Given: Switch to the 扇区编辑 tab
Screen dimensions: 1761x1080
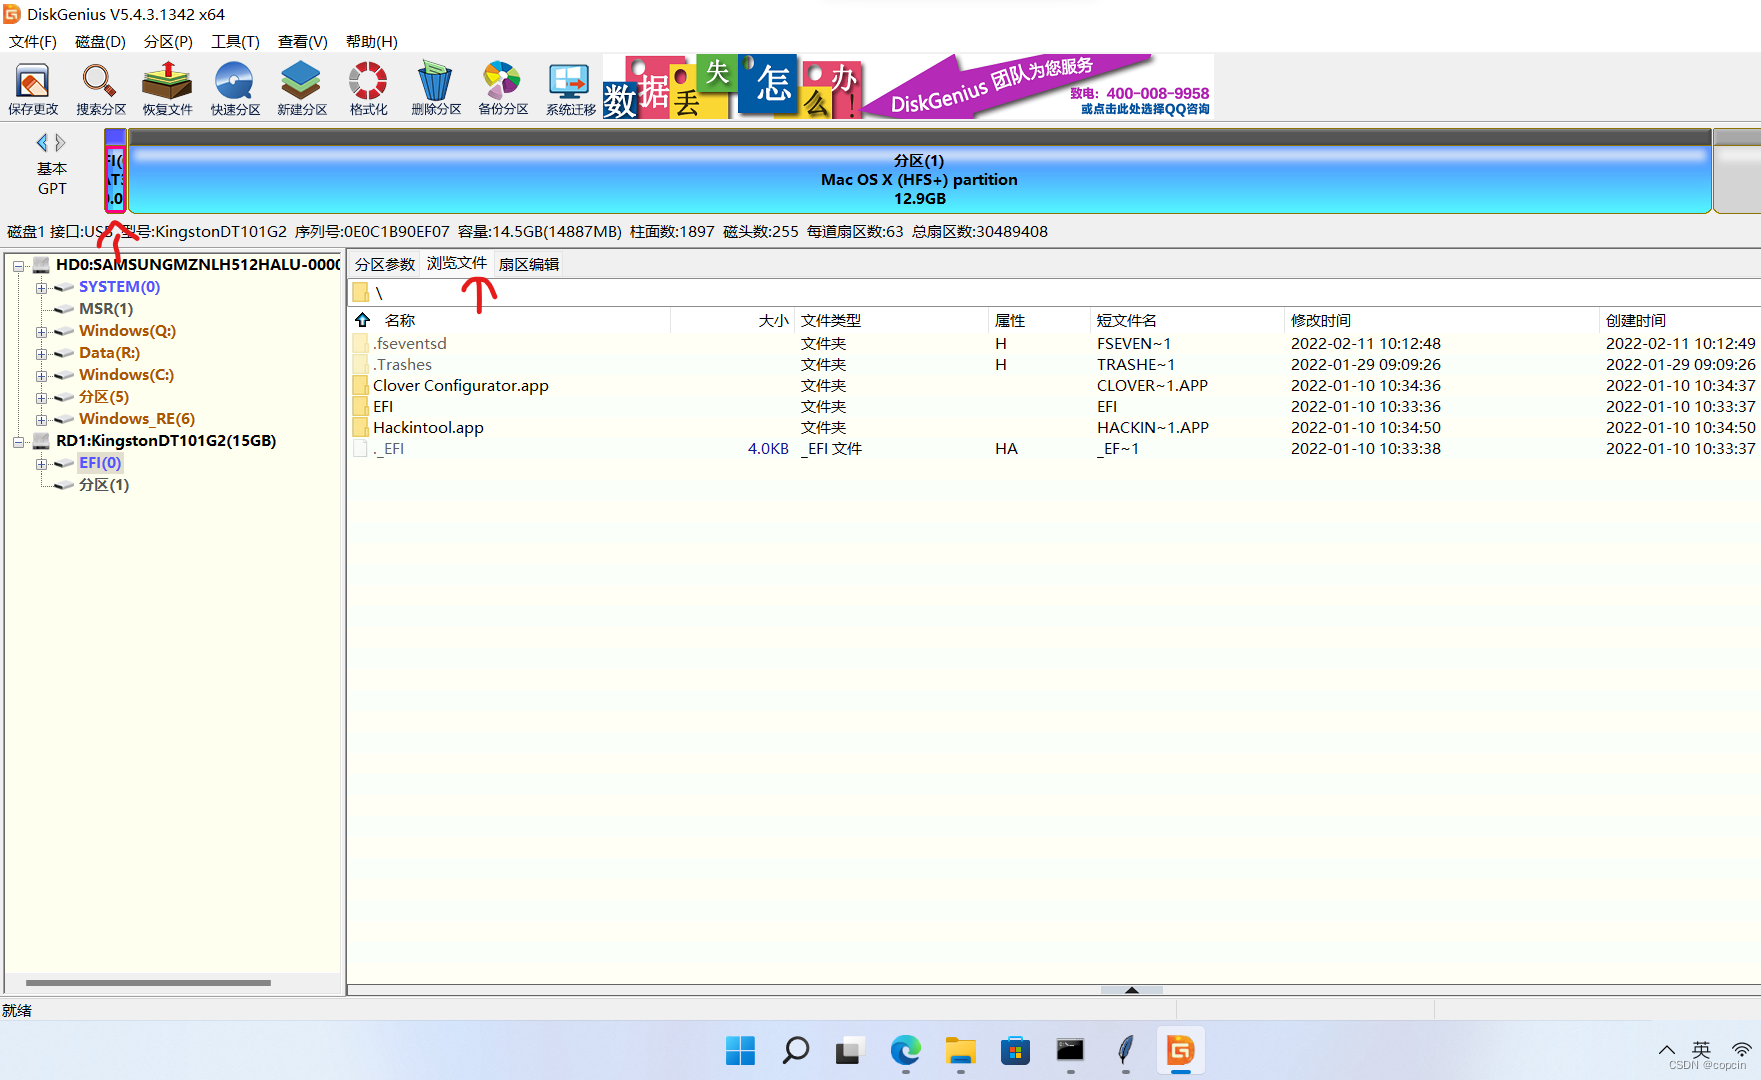Looking at the screenshot, I should pyautogui.click(x=529, y=264).
